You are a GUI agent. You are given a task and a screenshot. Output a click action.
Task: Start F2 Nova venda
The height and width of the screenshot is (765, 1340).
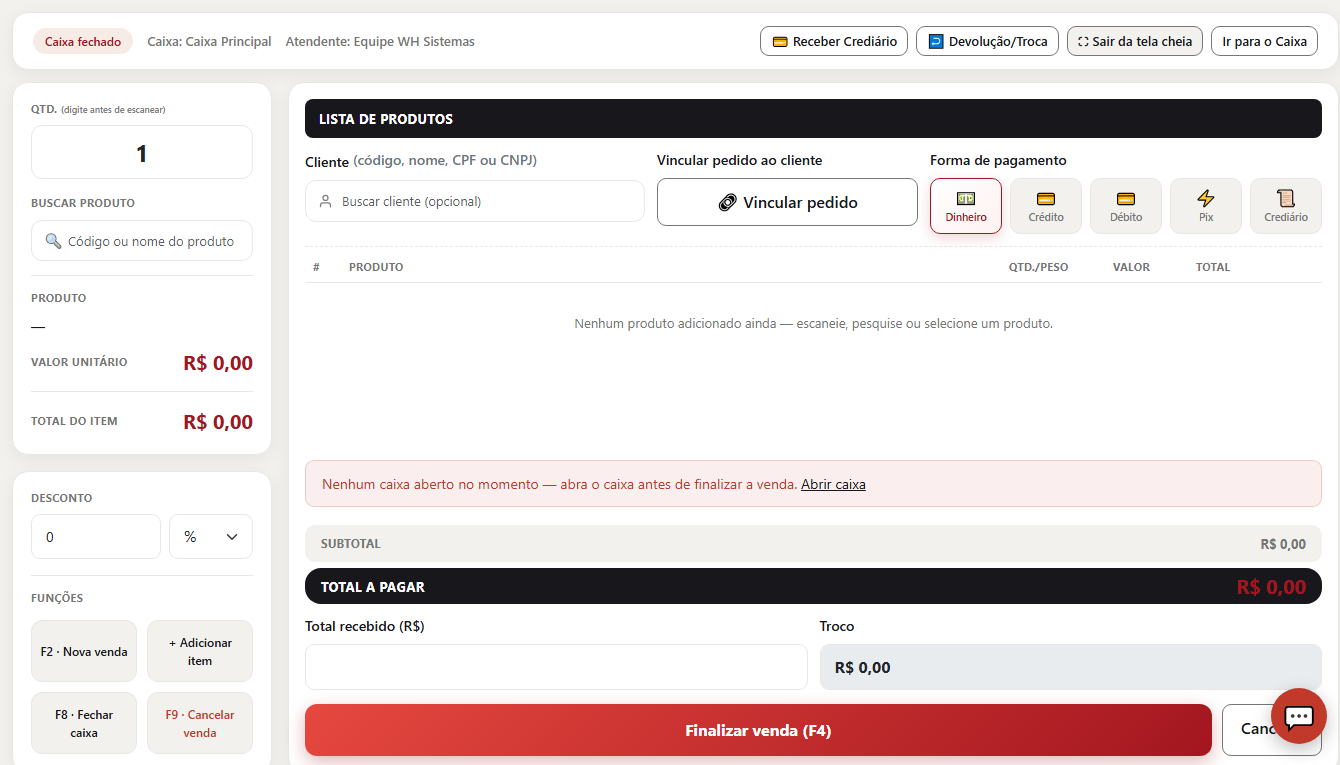tap(84, 651)
